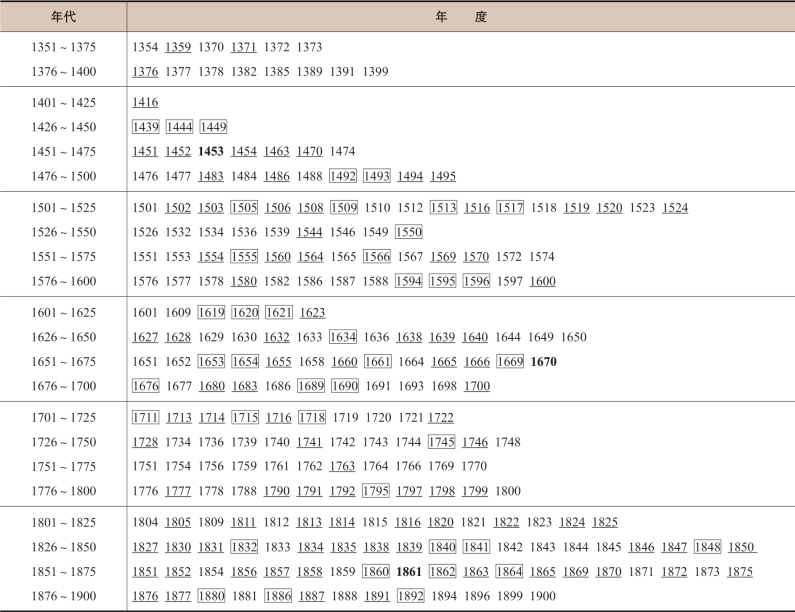Select the period row 1751 ~ 1775
The image size is (795, 612).
63,466
